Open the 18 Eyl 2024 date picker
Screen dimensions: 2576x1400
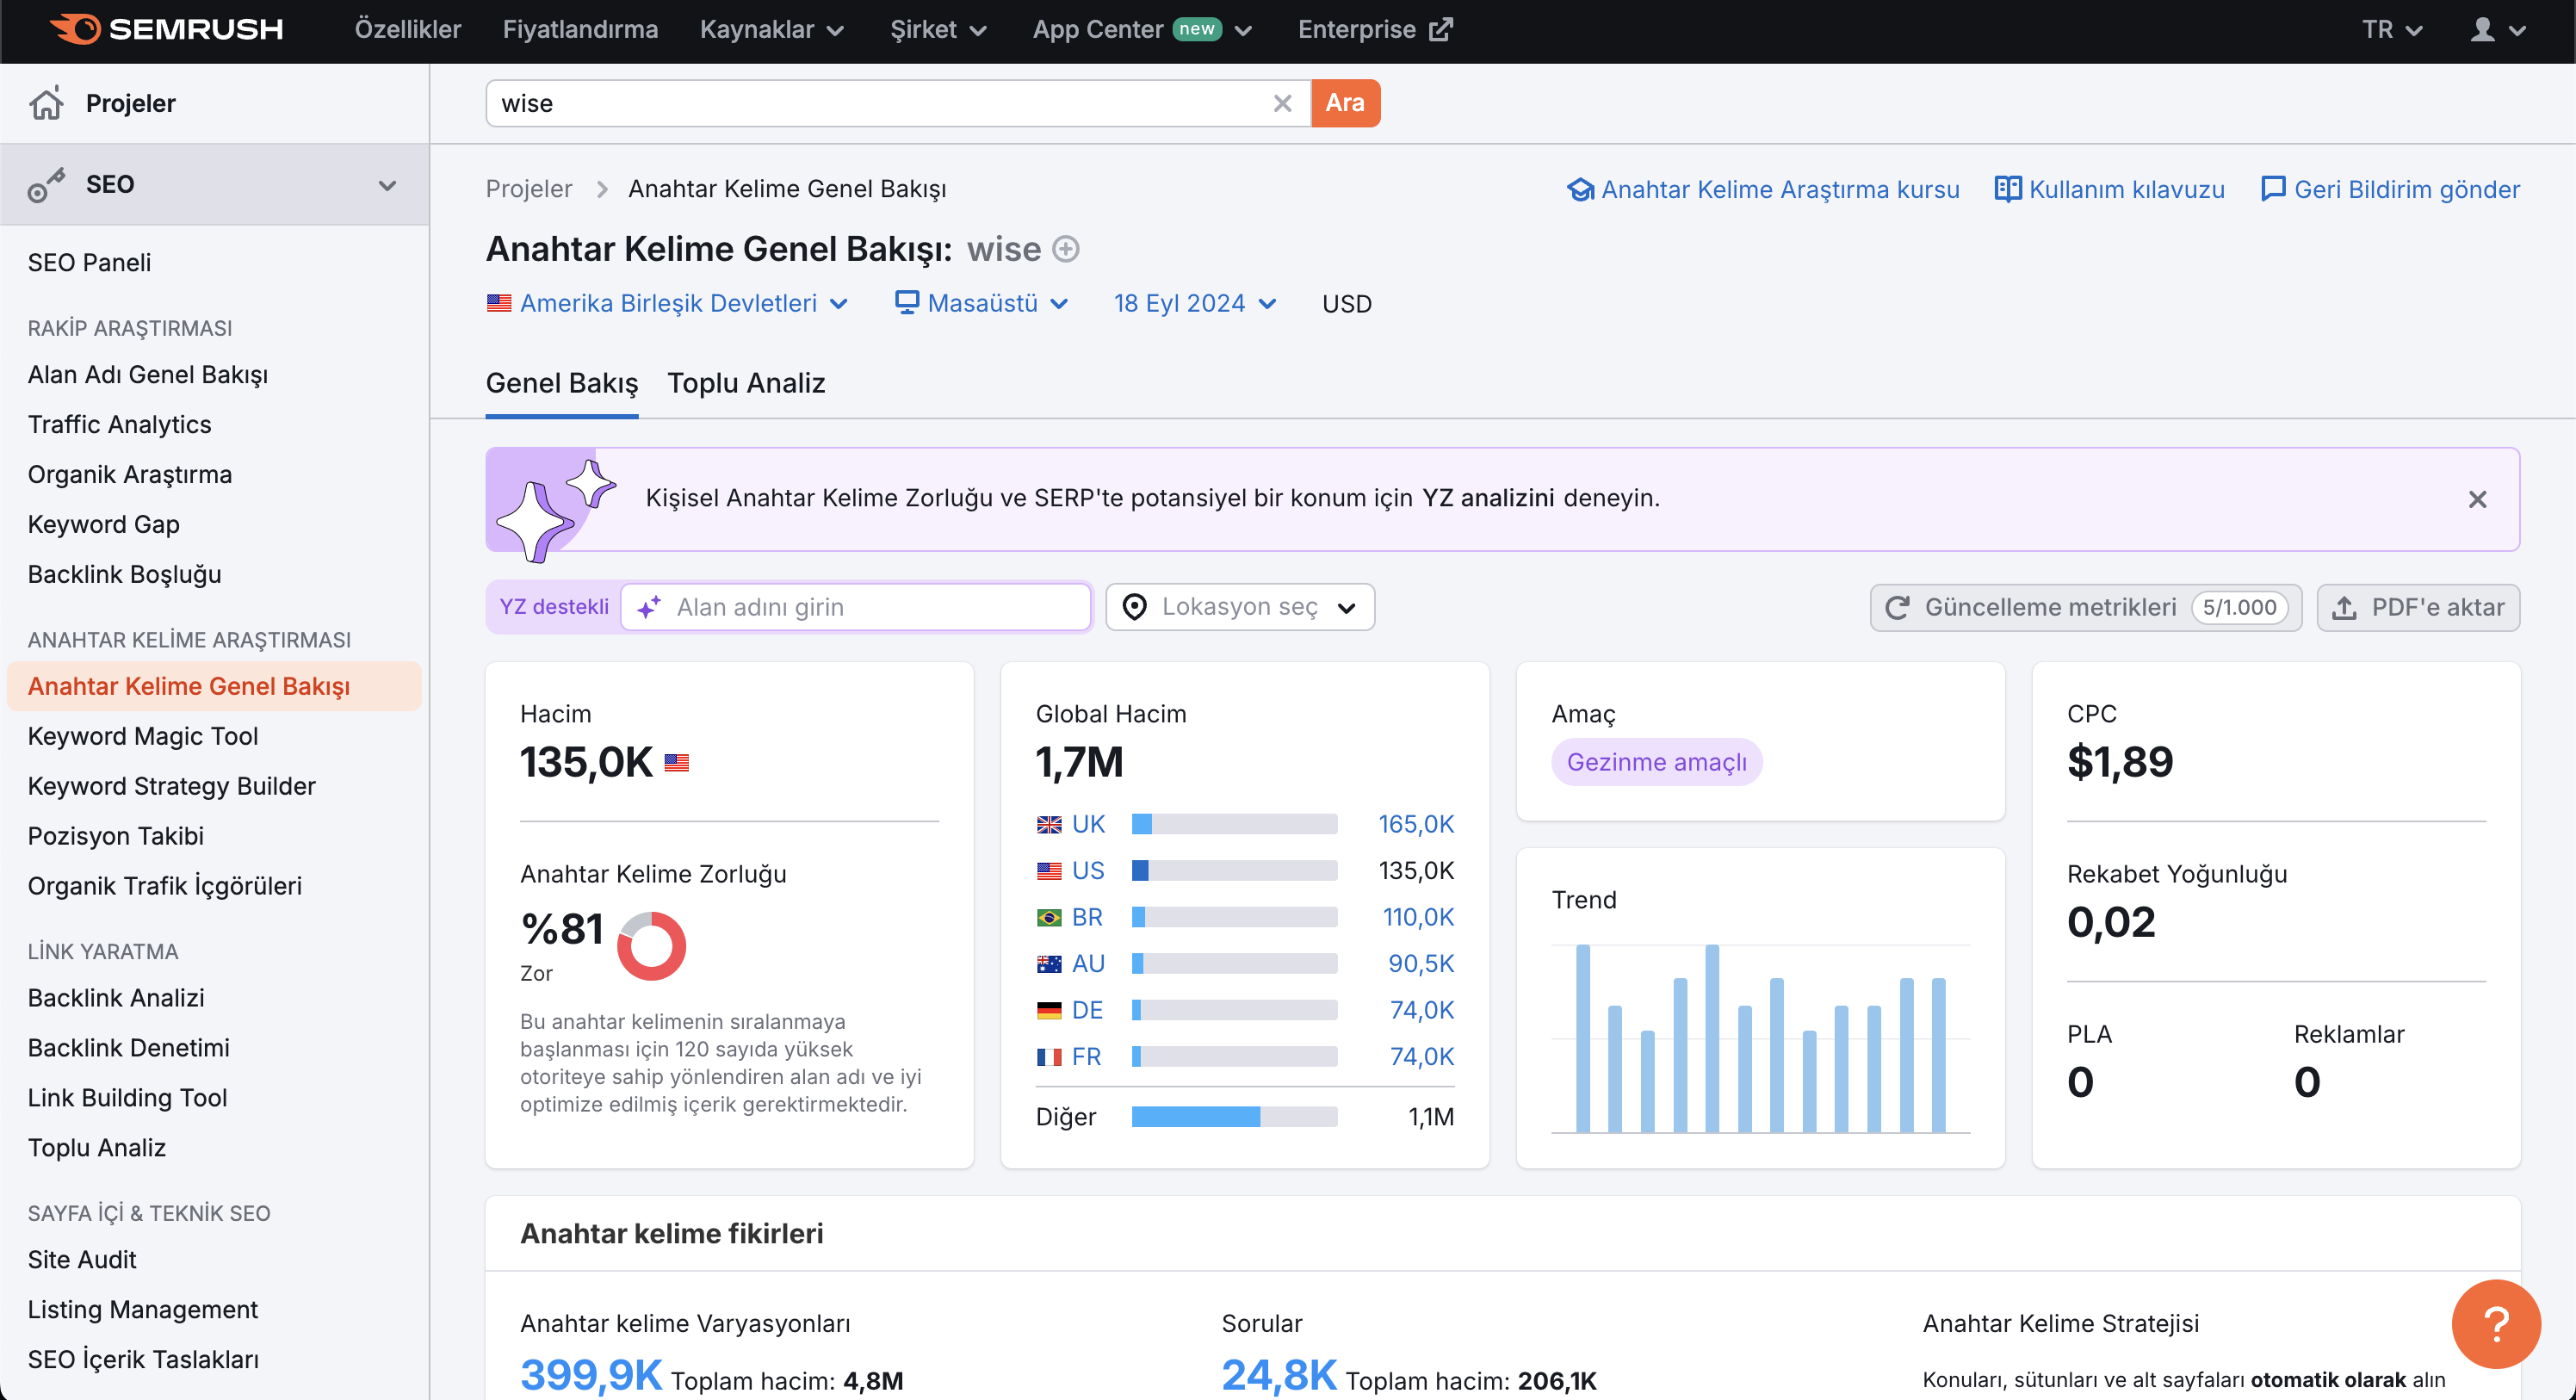1195,303
